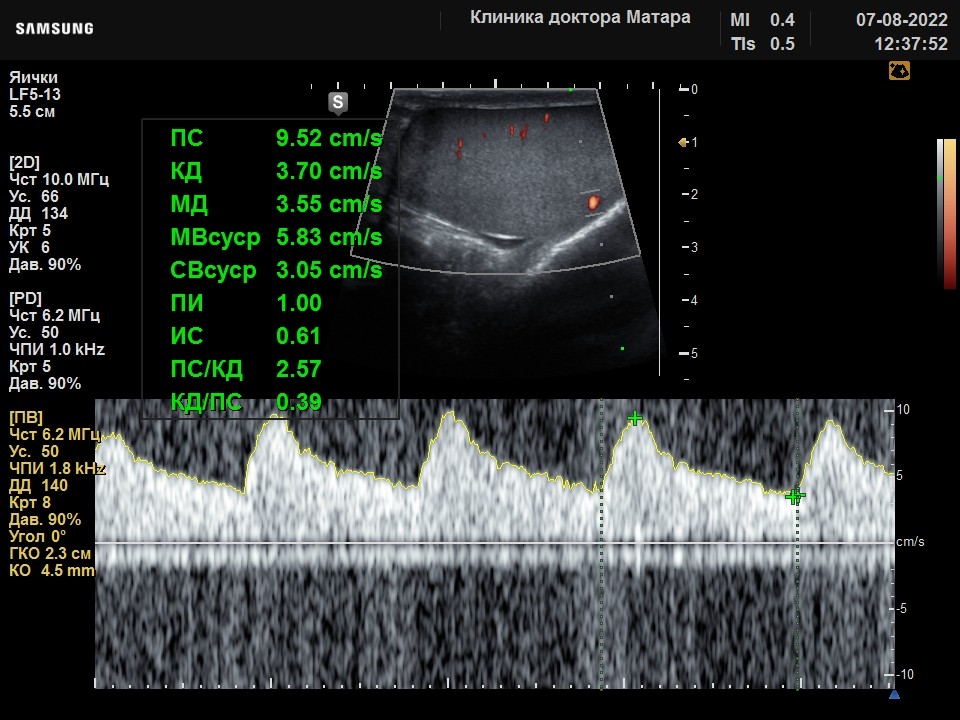
Task: Click the Ус. 66 gain value
Action: 34,197
